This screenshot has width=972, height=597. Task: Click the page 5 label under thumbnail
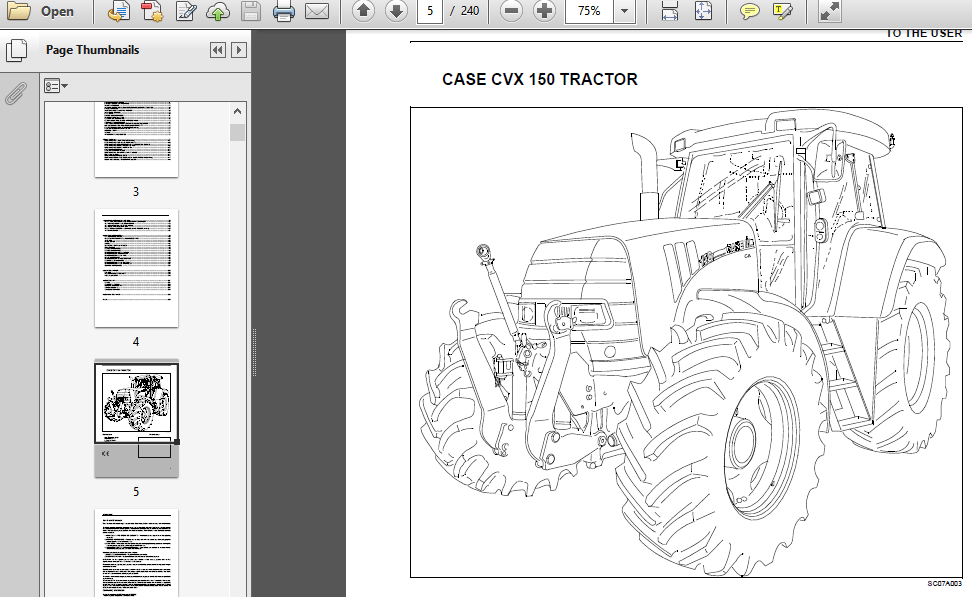pyautogui.click(x=136, y=492)
